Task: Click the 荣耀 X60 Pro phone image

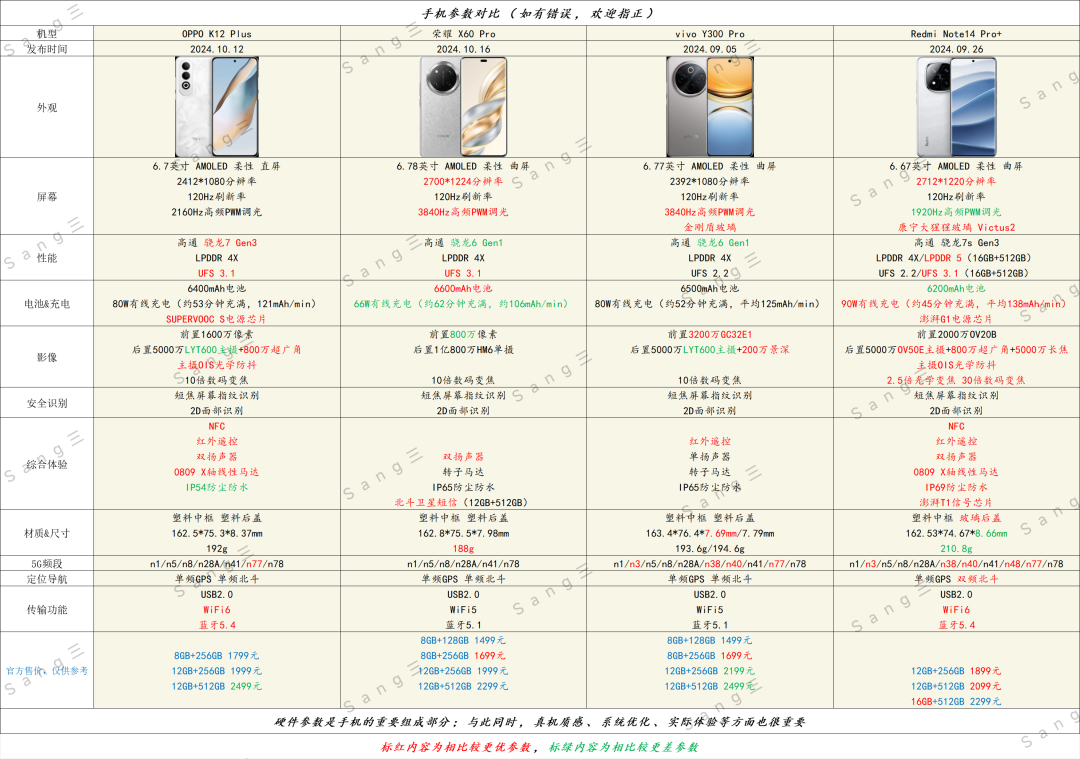Action: [x=464, y=107]
